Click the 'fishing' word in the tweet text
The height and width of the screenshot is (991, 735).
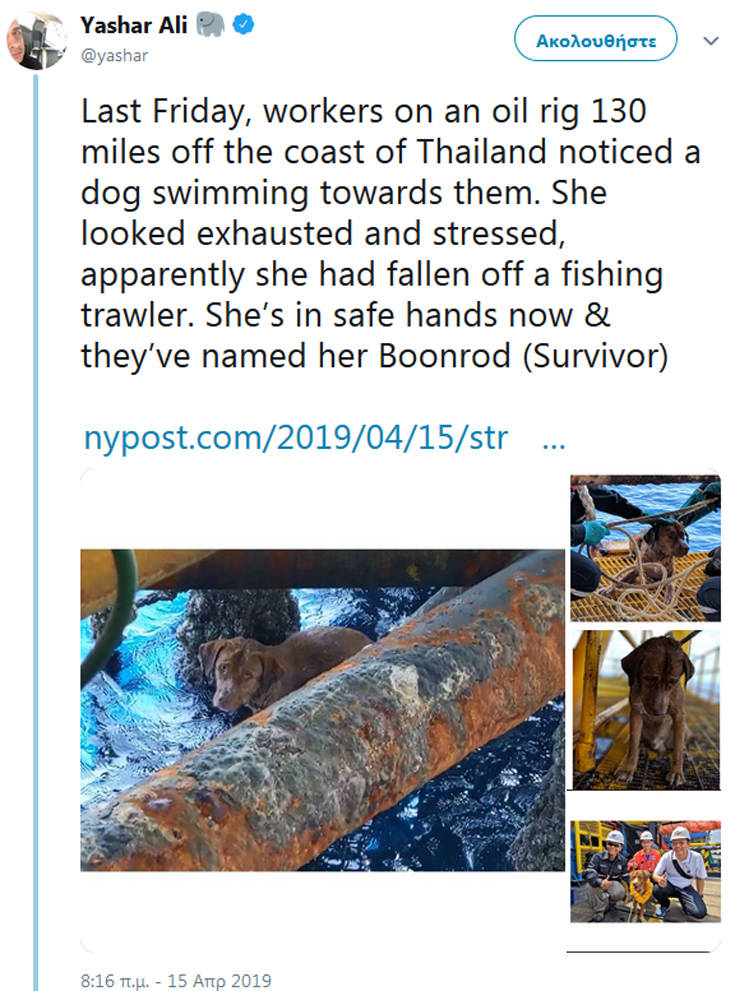pos(612,275)
